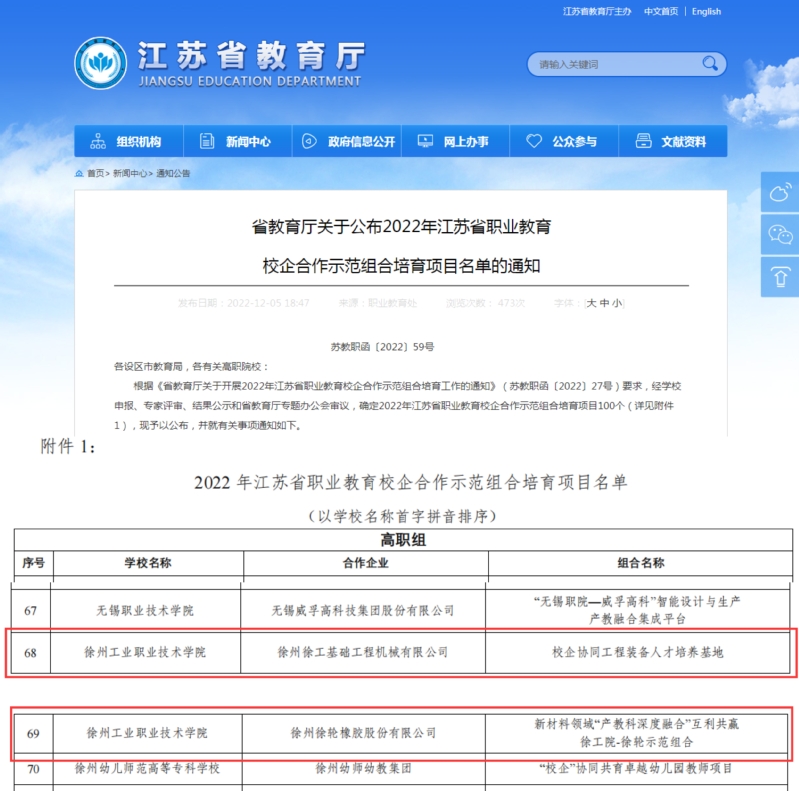Click the 江苏省教育厅主办 top link
Viewport: 799px width, 791px height.
click(596, 12)
